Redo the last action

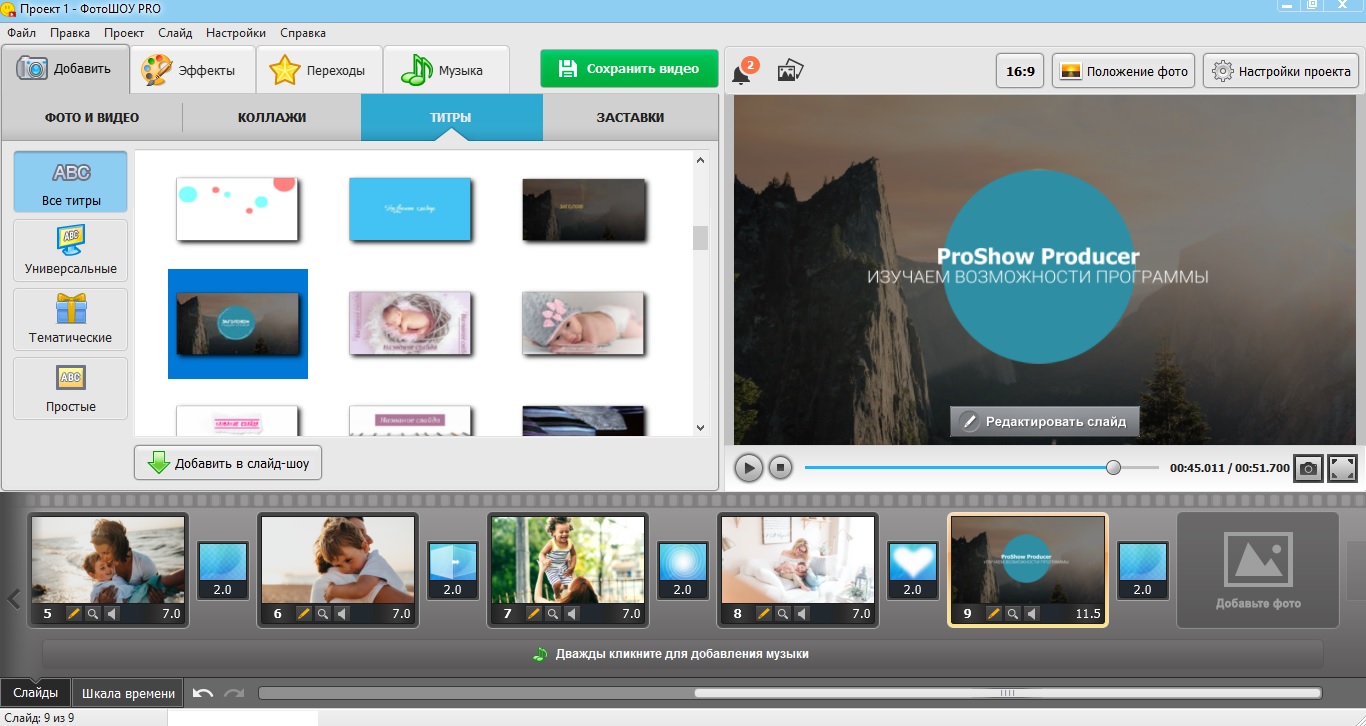click(234, 693)
